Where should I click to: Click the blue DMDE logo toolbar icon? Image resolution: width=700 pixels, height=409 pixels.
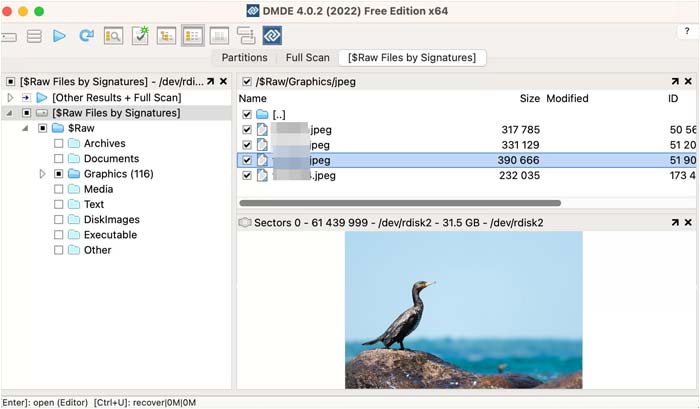click(272, 36)
